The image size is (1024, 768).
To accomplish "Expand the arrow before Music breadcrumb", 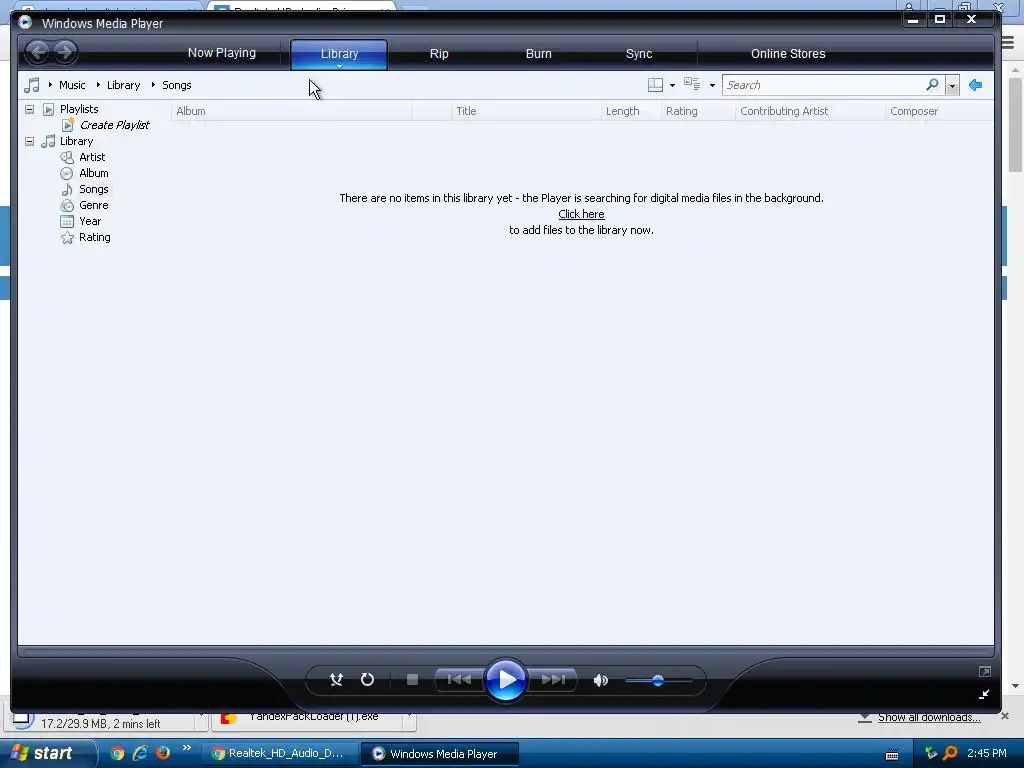I will pos(50,84).
